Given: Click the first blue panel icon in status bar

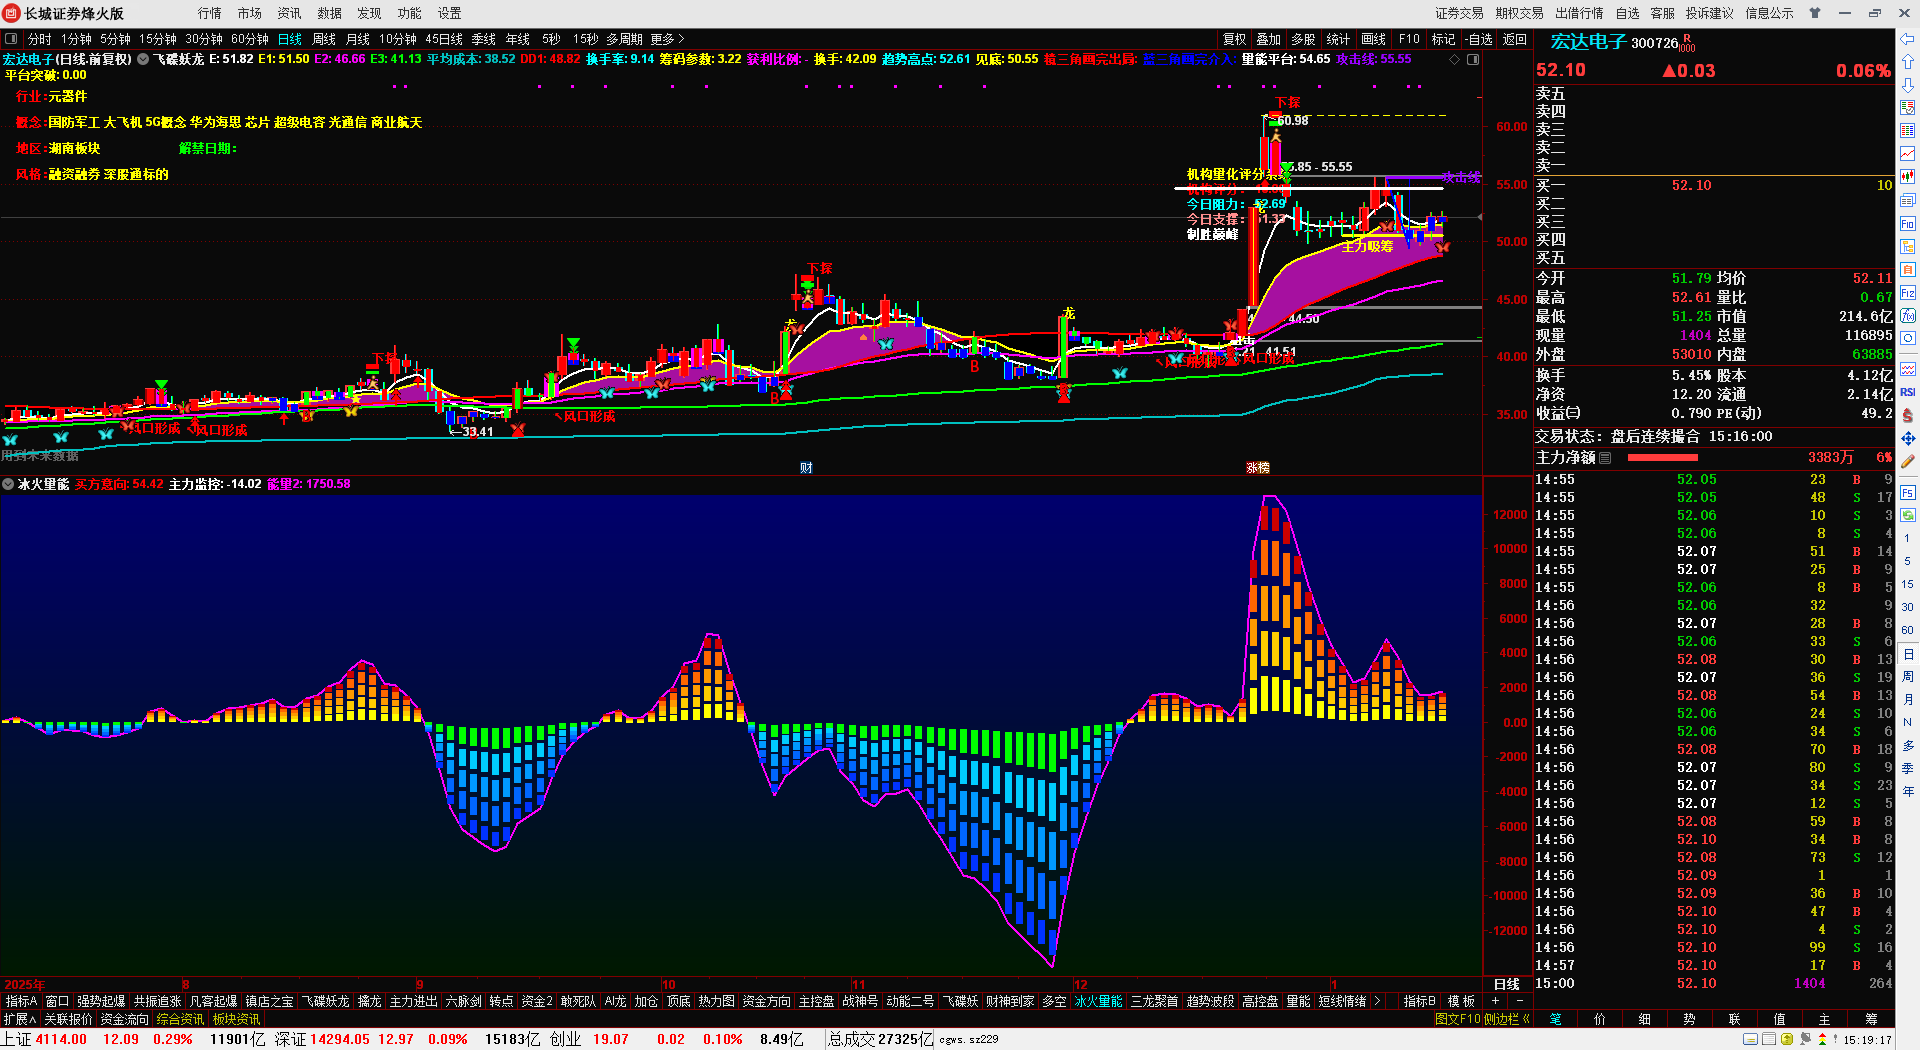Looking at the screenshot, I should [x=1750, y=1040].
